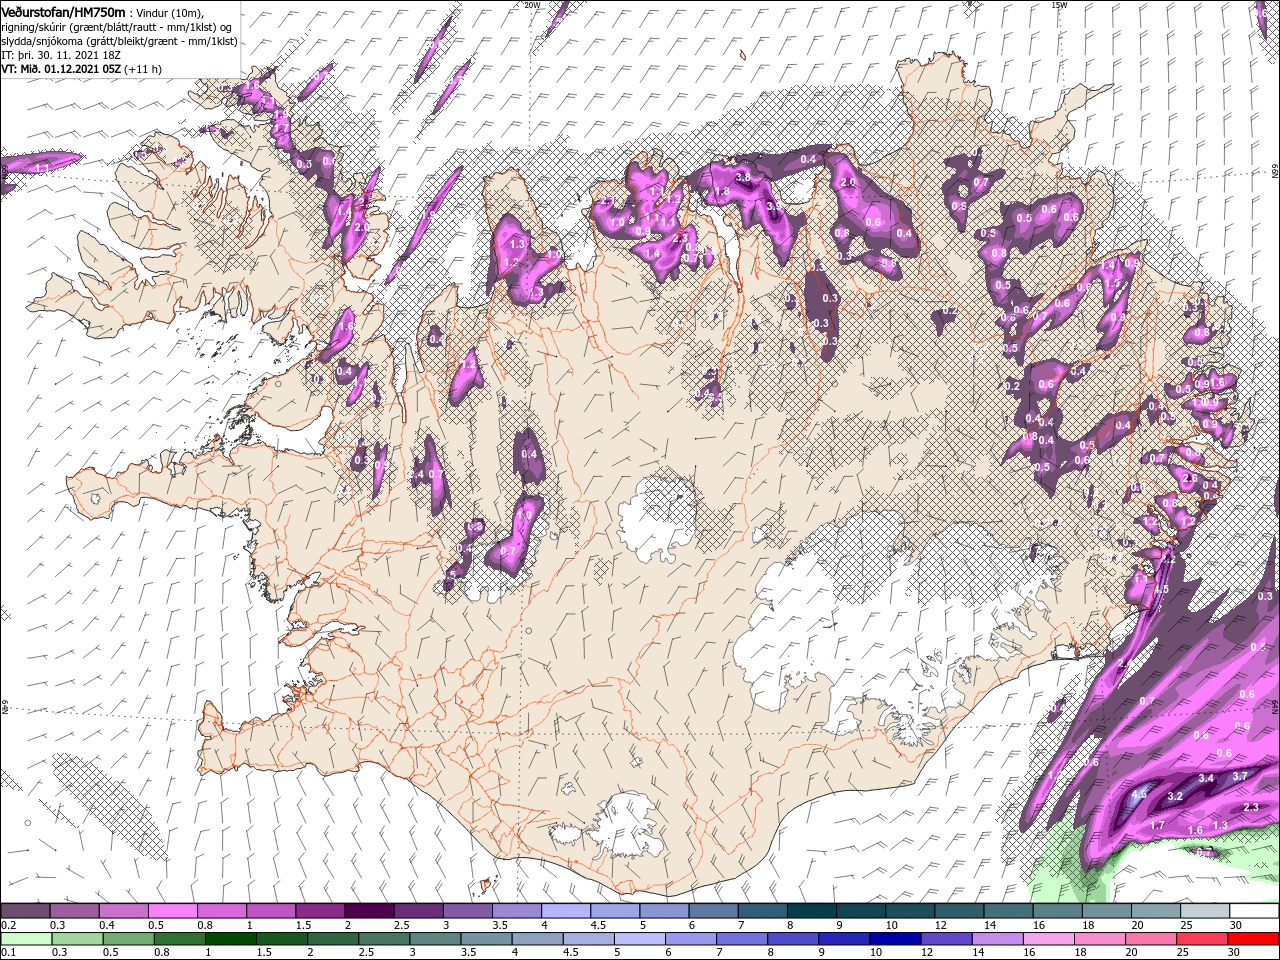Click the palest green 0.1 swatch, rain legend

(25, 939)
